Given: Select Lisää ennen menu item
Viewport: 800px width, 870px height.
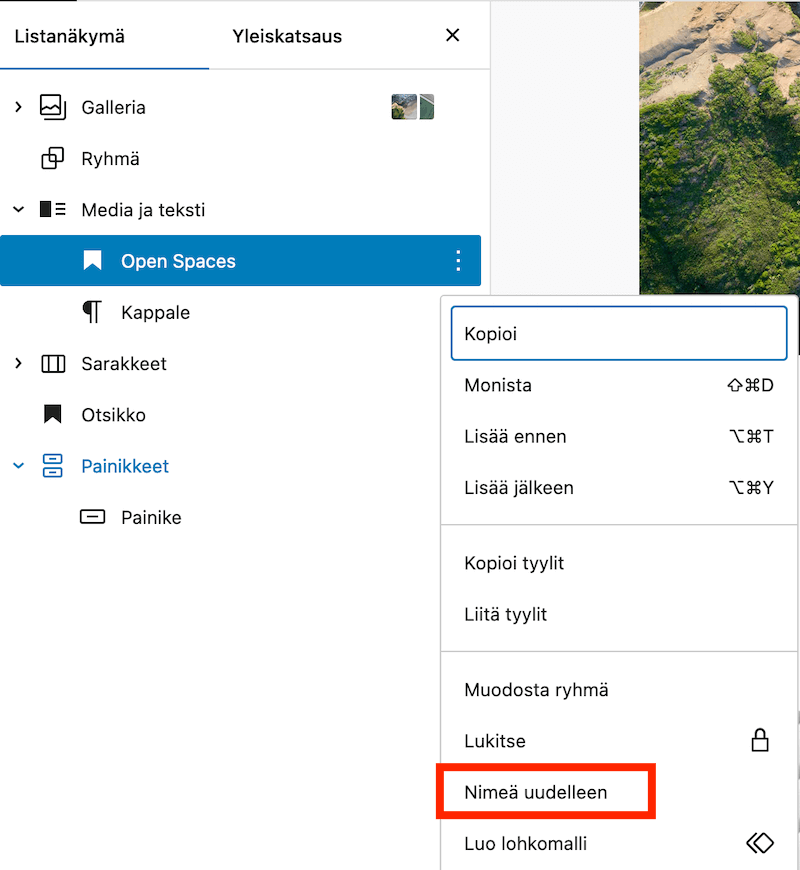Looking at the screenshot, I should pyautogui.click(x=619, y=437).
